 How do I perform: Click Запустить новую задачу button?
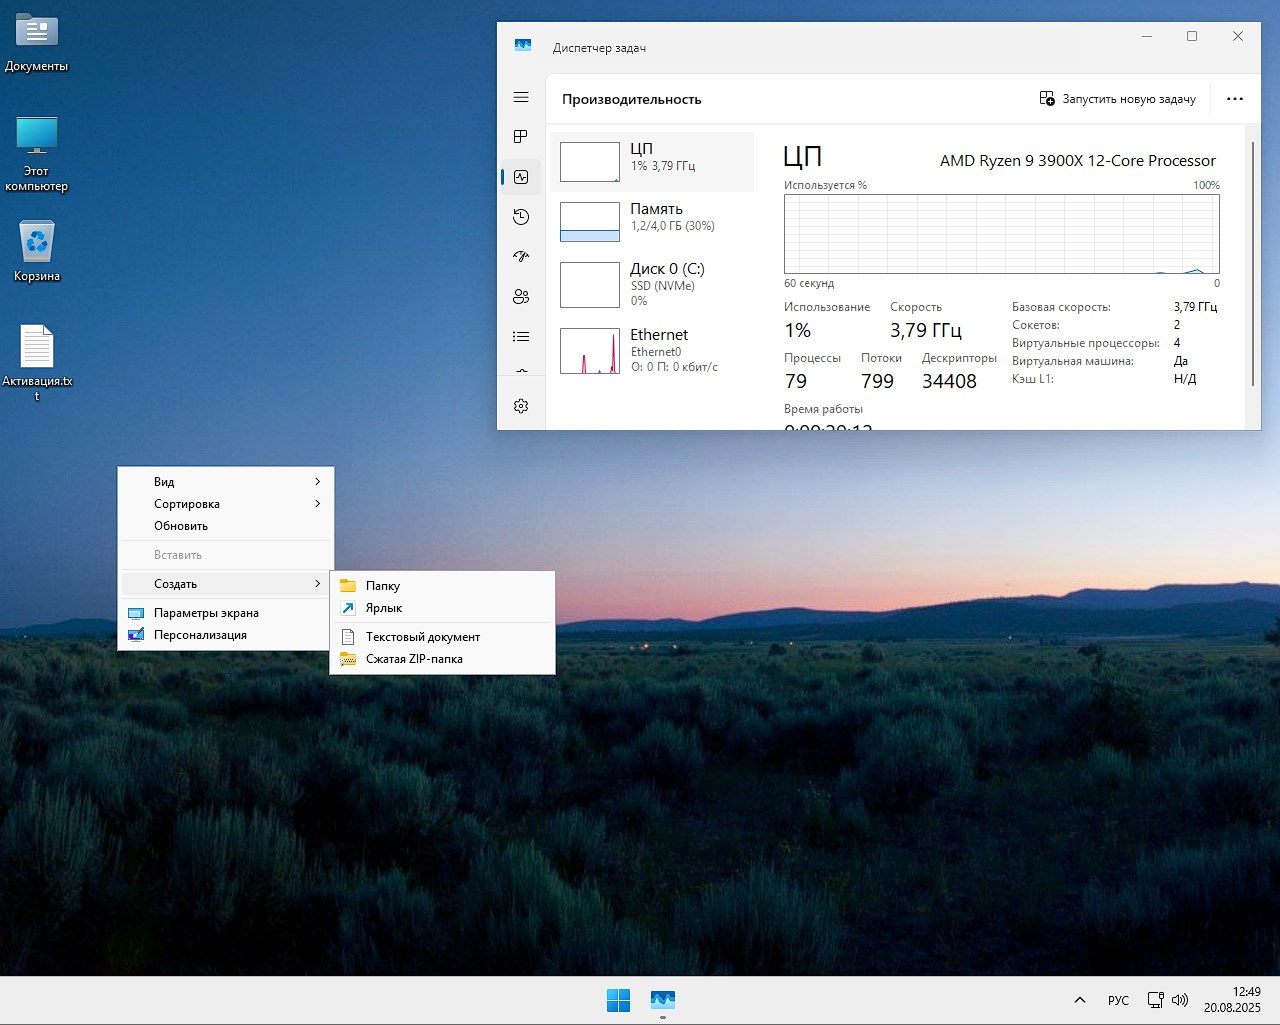click(x=1118, y=99)
